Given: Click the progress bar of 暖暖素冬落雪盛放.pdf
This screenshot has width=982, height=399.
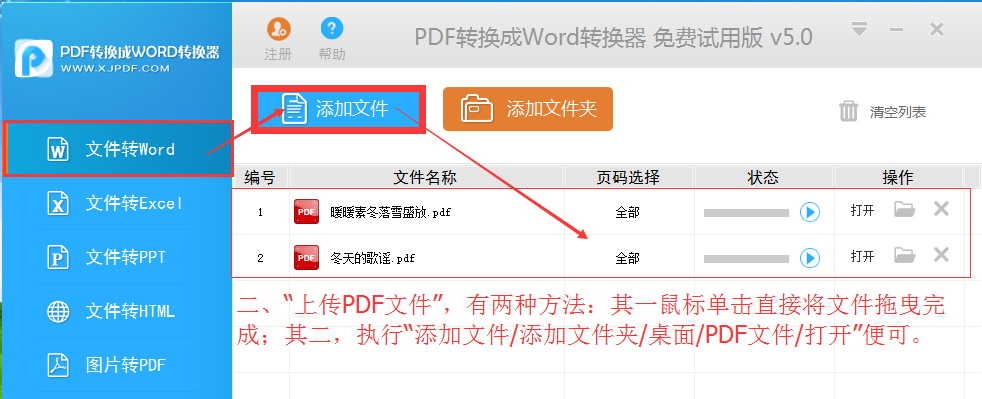Looking at the screenshot, I should click(746, 213).
